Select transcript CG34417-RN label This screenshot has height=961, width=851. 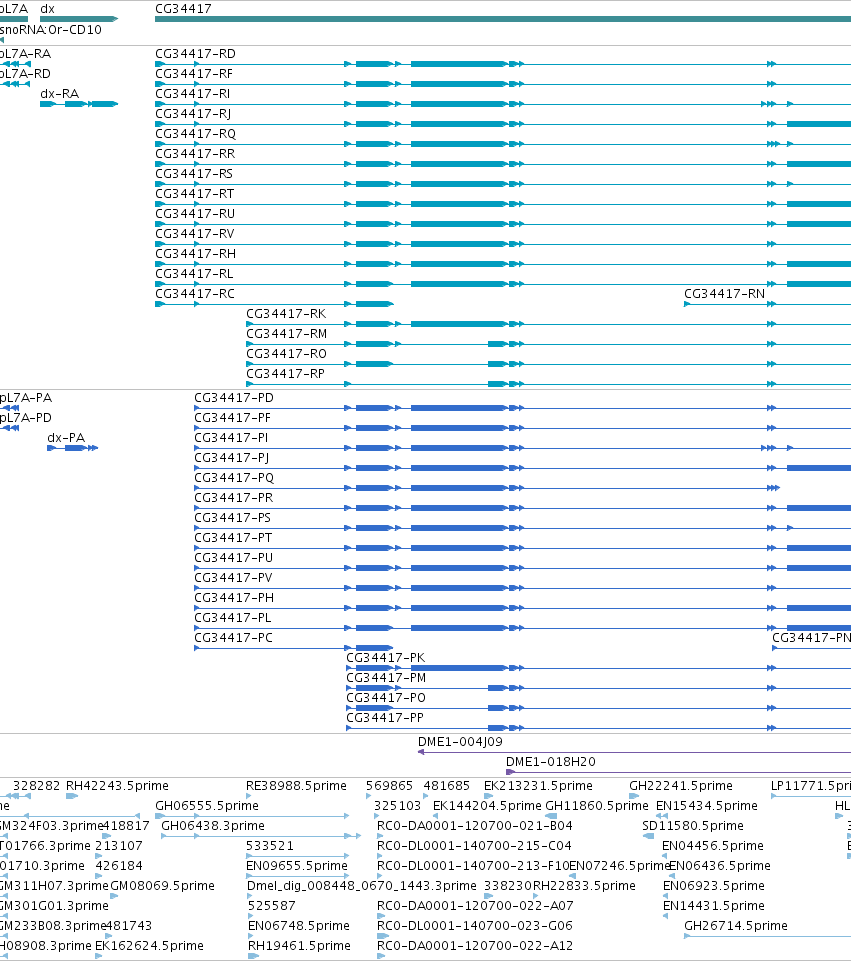click(725, 294)
